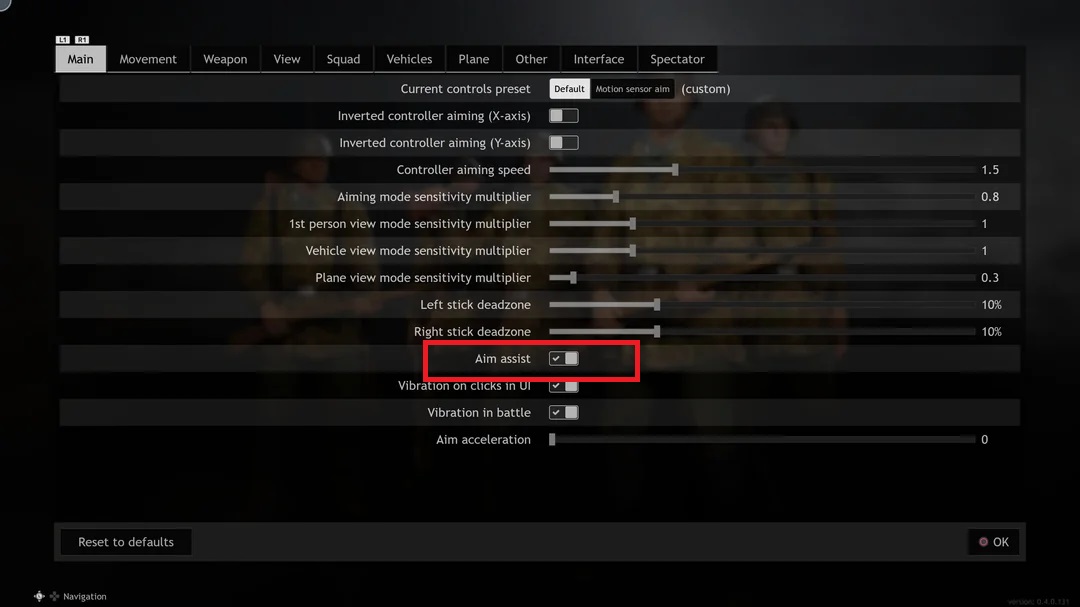This screenshot has width=1080, height=607.
Task: Click the Aim acceleration slider track
Action: 762,440
